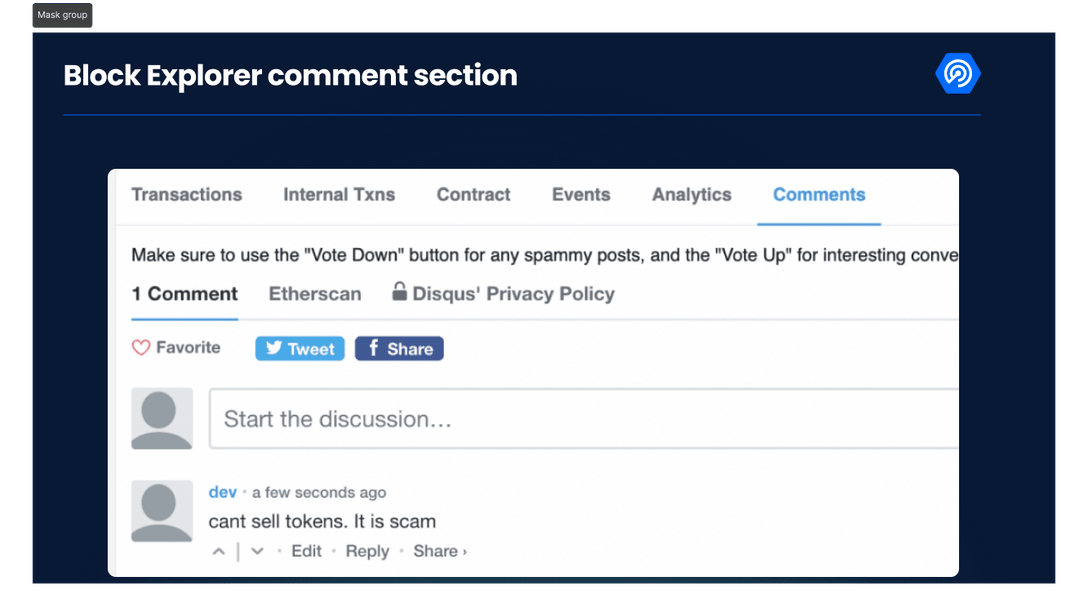Click the avatar beside the discussion box
Viewport: 1088px width, 616px height.
pyautogui.click(x=162, y=418)
